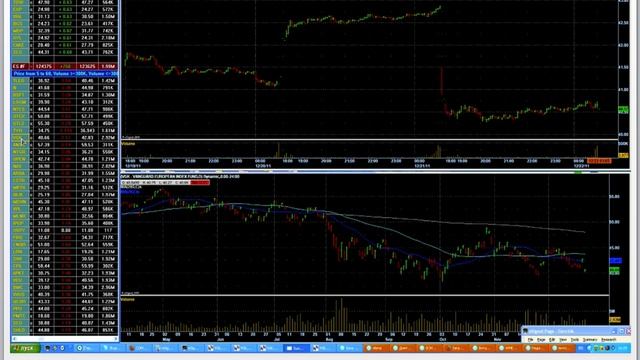Click the 'Price from 5 to 60' filter header

pos(65,73)
